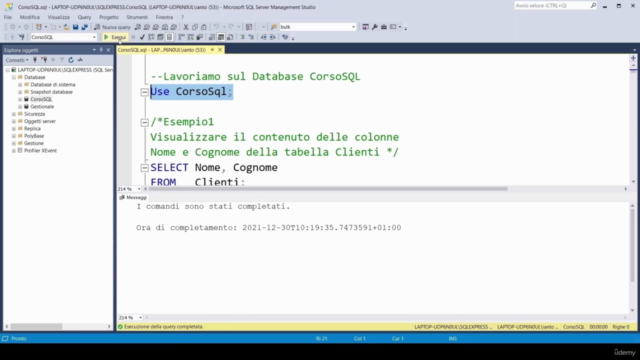Open the Modifica menu
Image resolution: width=640 pixels, height=360 pixels.
click(30, 17)
